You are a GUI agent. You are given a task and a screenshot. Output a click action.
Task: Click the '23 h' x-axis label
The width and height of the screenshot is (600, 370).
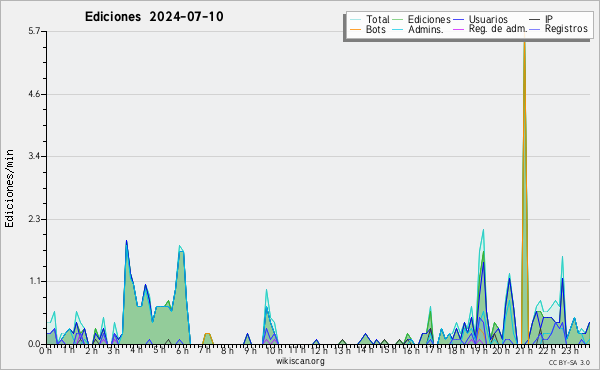tap(570, 351)
